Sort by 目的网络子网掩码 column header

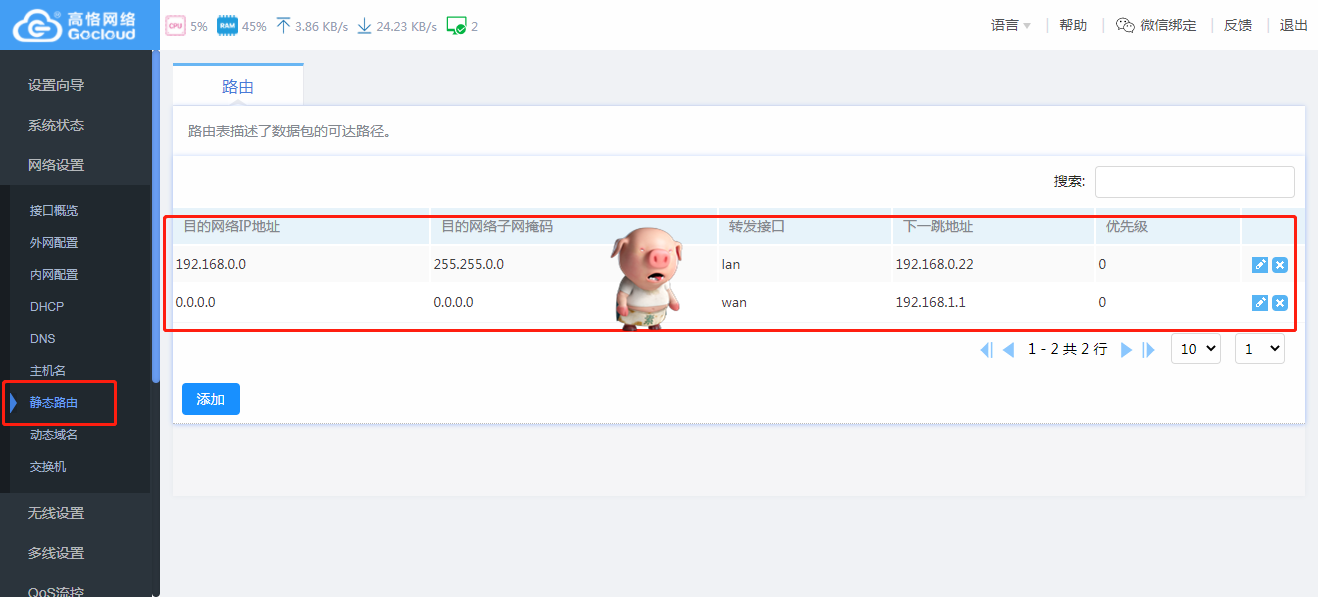point(497,226)
